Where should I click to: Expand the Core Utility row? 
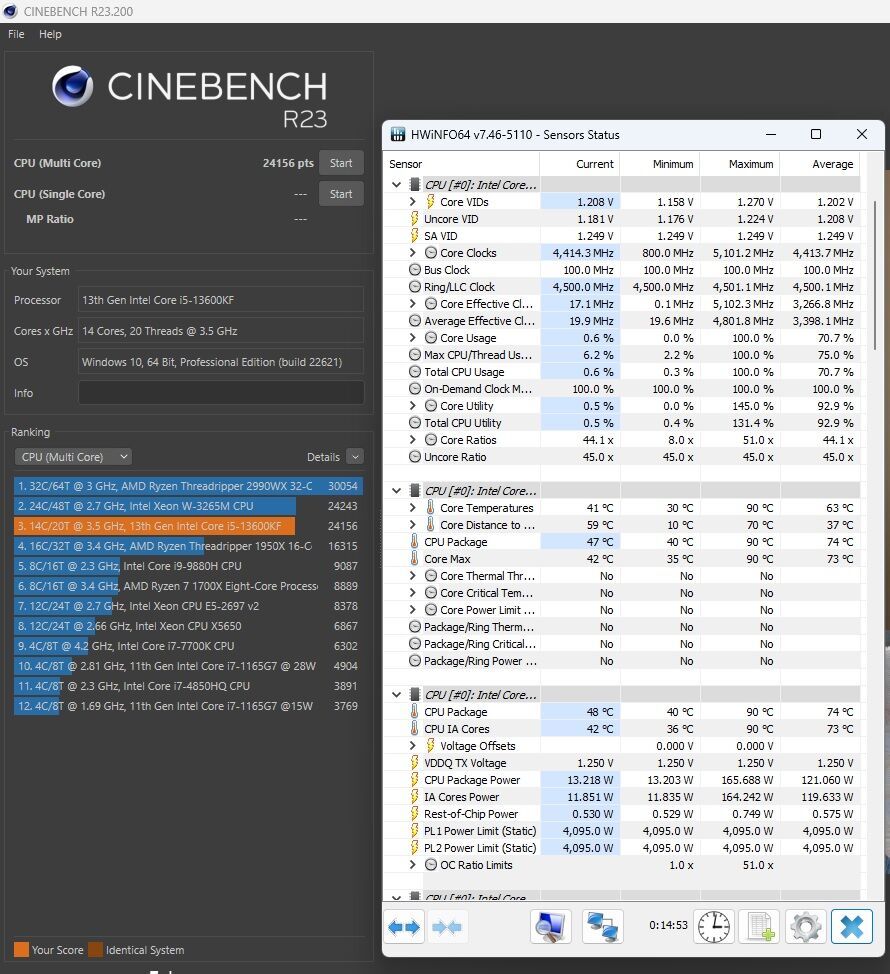pos(412,406)
